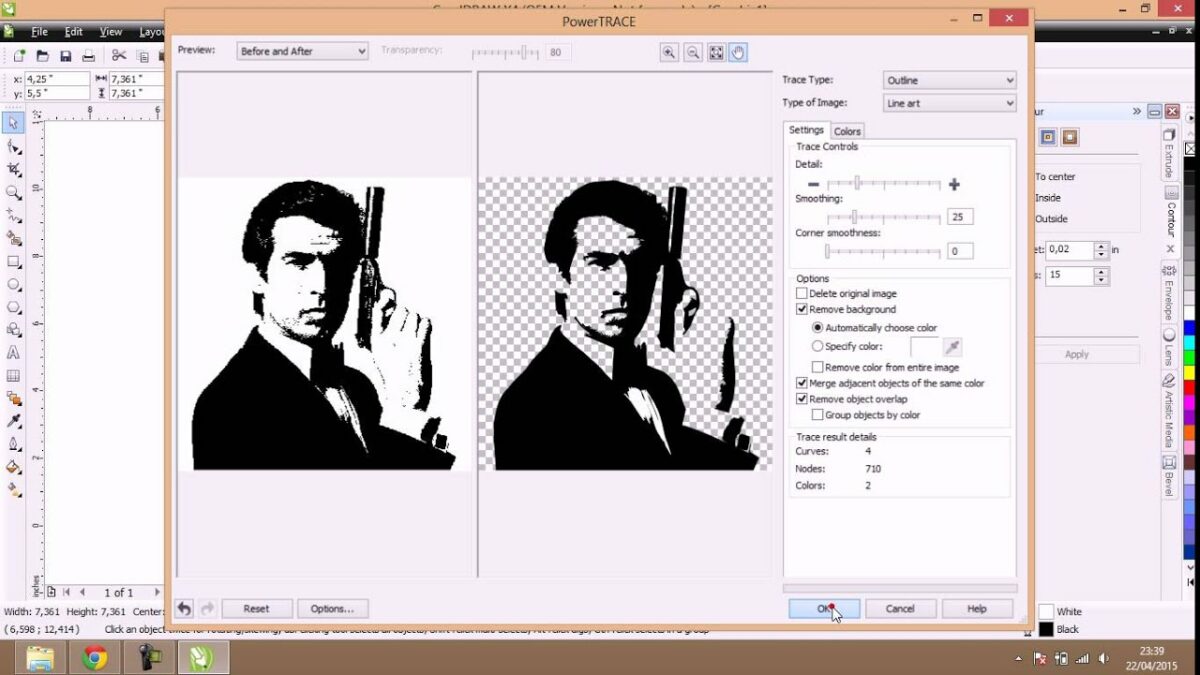Screen dimensions: 1200x675
Task: Select the Pick tool in the toolbox
Action: tap(13, 122)
